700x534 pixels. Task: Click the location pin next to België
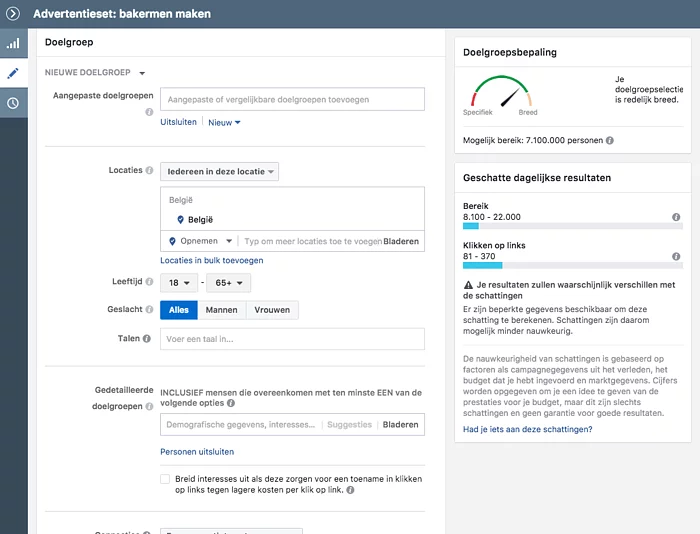tap(180, 220)
